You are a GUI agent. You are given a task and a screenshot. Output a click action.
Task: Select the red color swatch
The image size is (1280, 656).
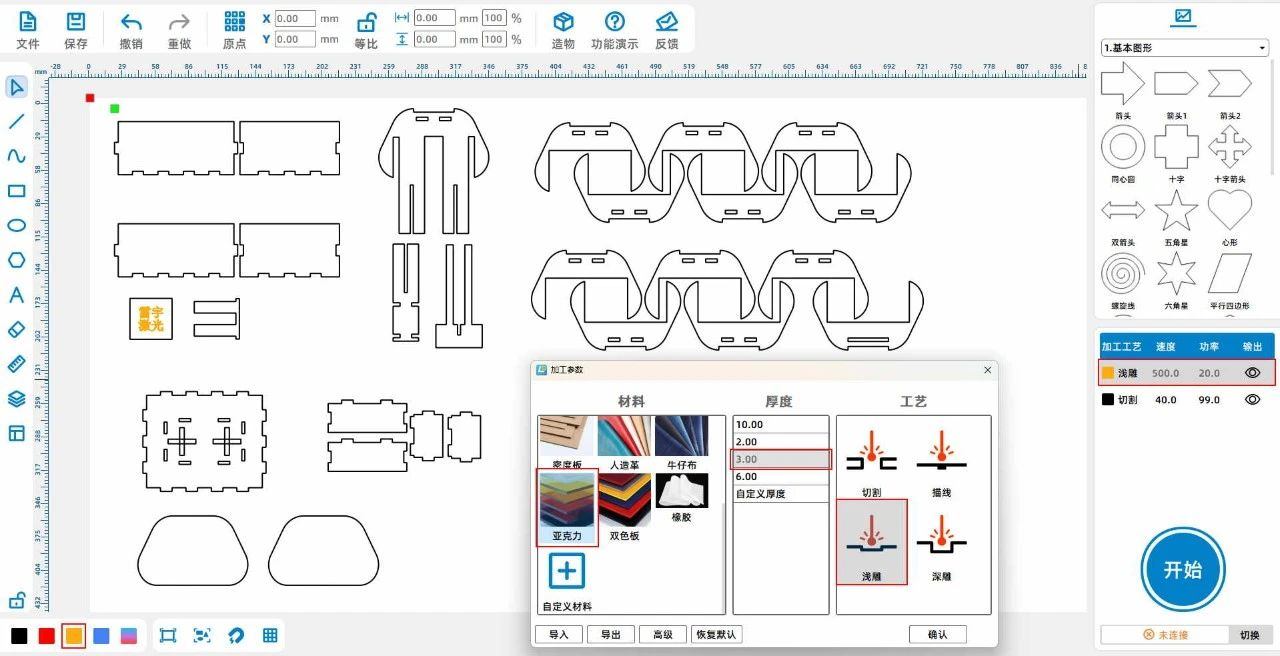pos(46,636)
